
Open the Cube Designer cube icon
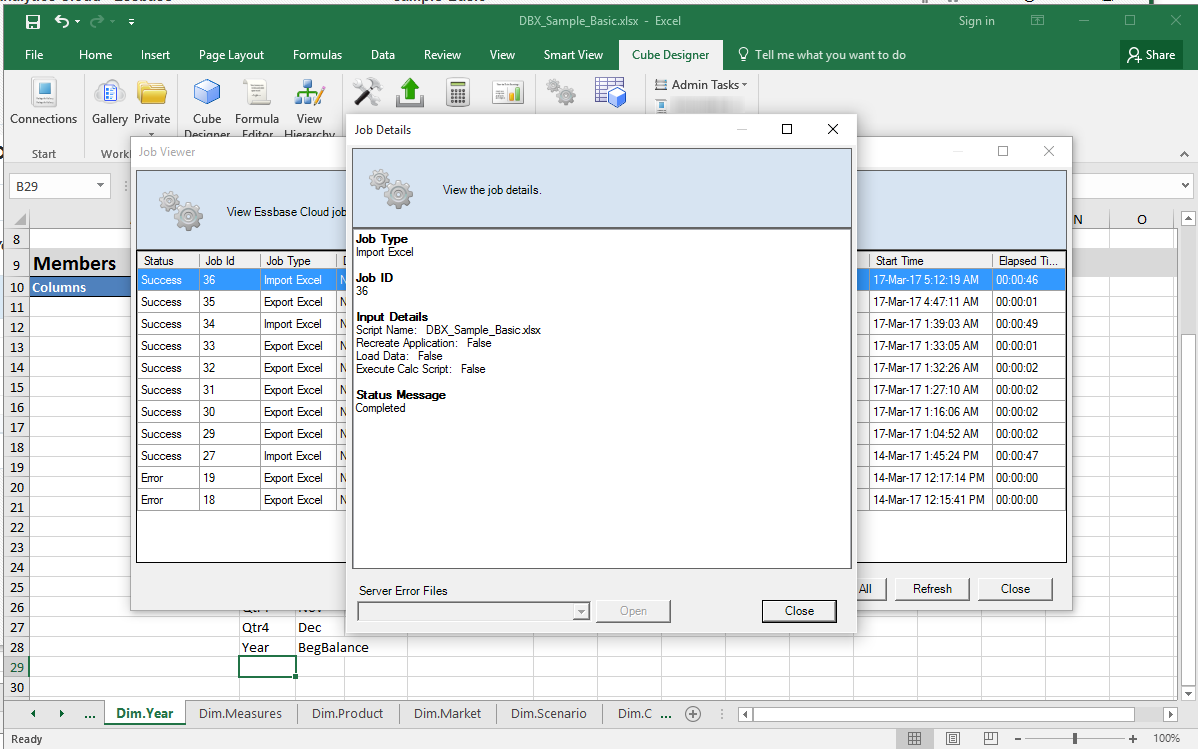(x=207, y=93)
